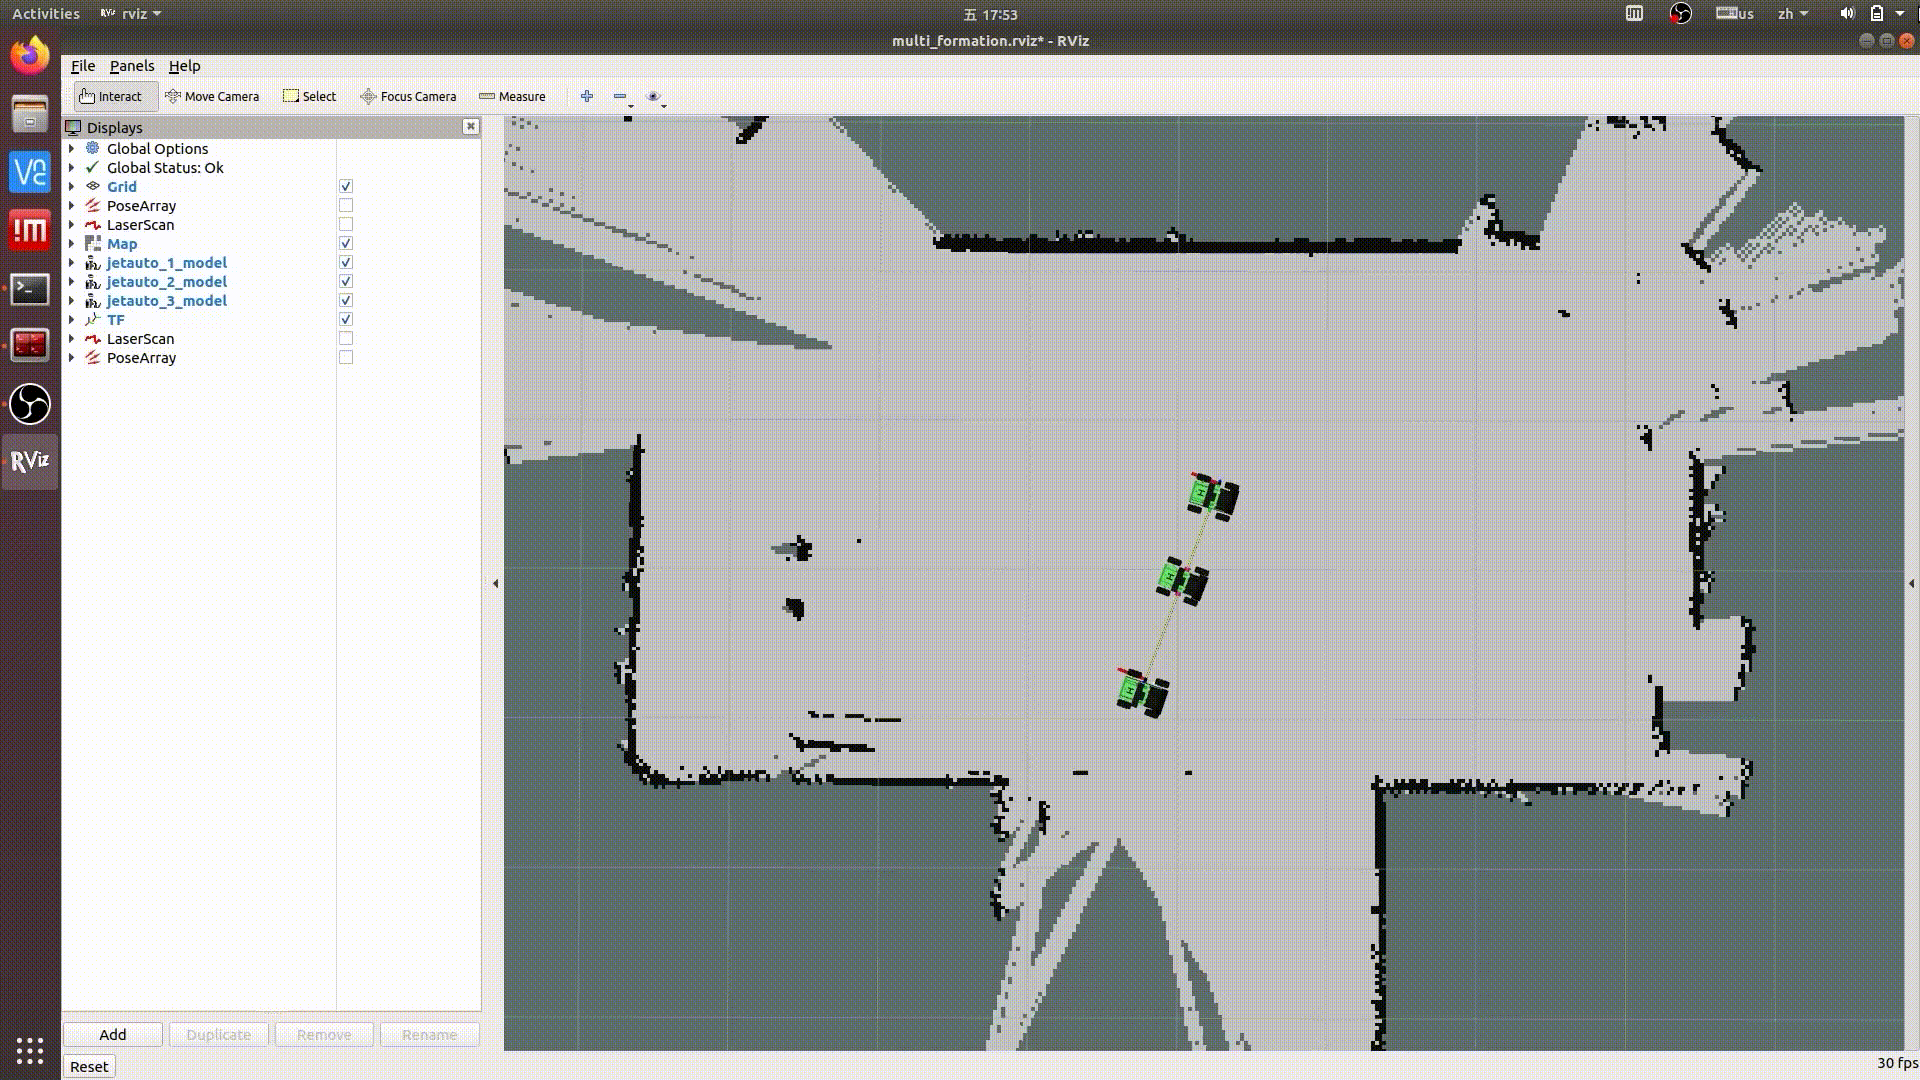
Task: Open the Firefox dock icon
Action: 30,56
